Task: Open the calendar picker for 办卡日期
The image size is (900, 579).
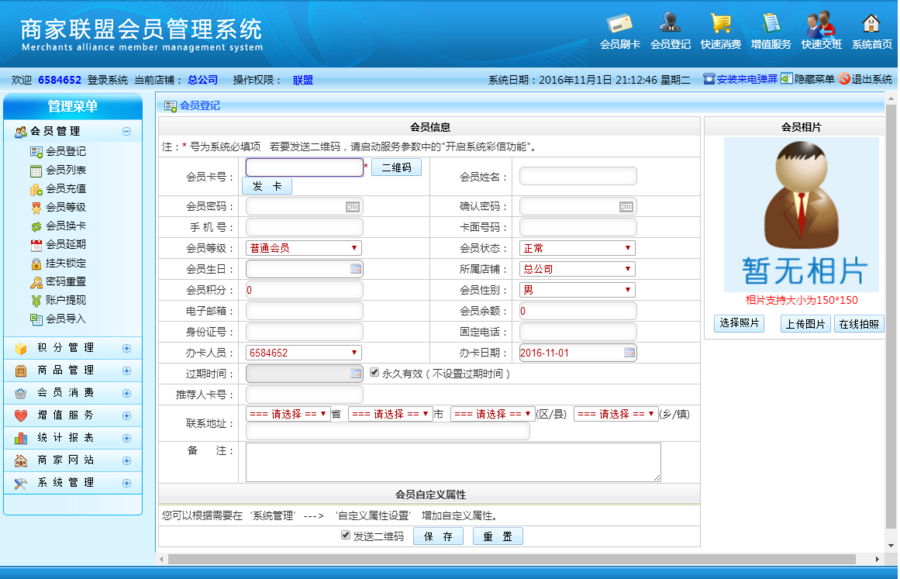Action: point(631,351)
